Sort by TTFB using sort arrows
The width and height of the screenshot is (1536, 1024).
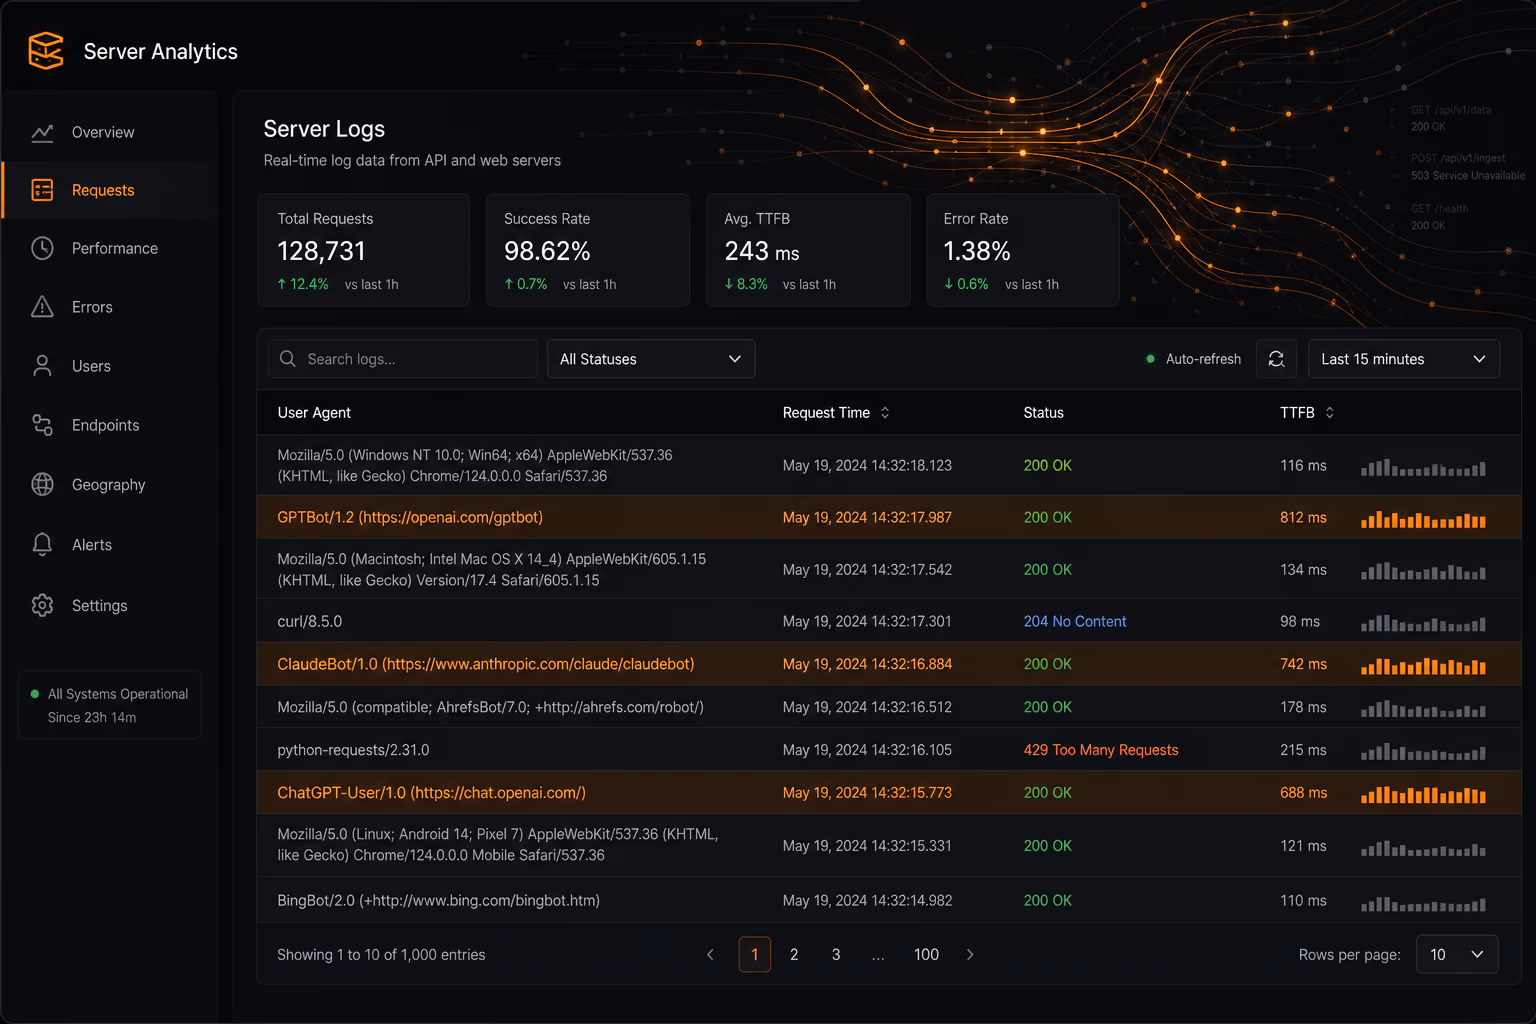pos(1329,413)
